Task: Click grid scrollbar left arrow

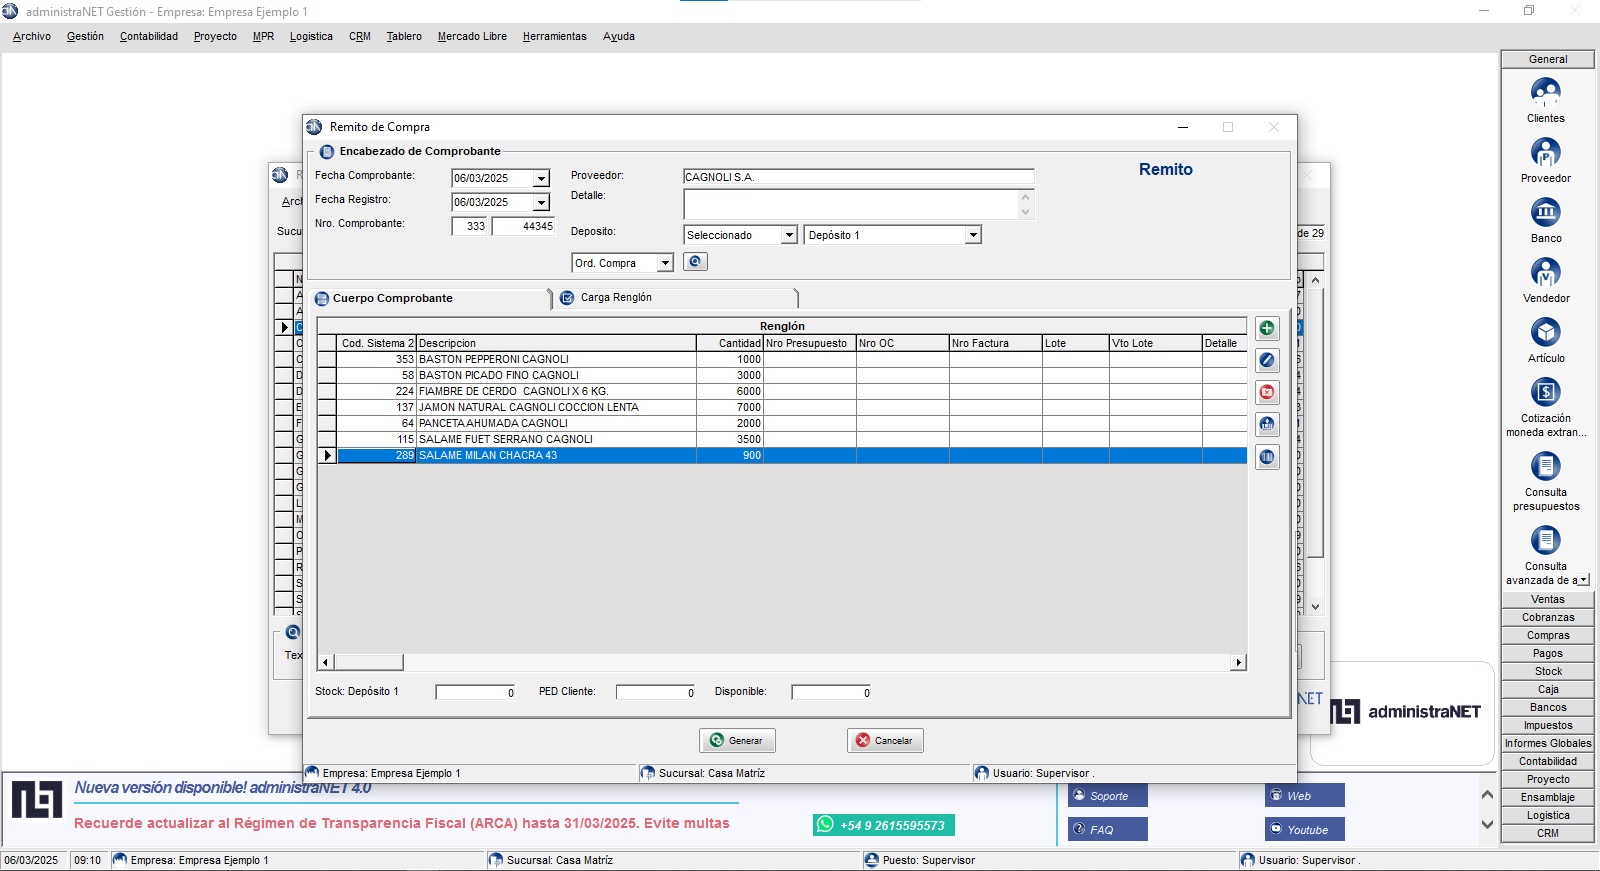Action: (x=325, y=662)
